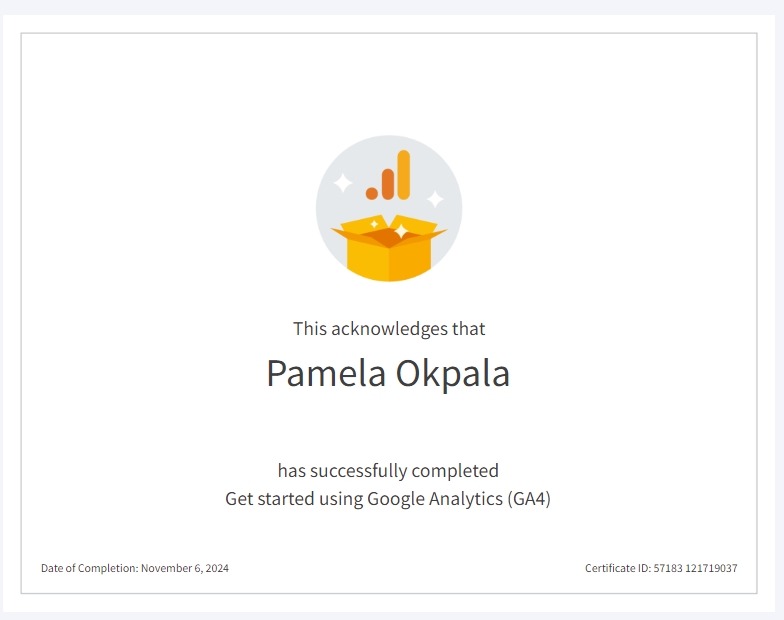Click the white sparkle left of the Analytics logo
The height and width of the screenshot is (620, 784).
pos(343,182)
